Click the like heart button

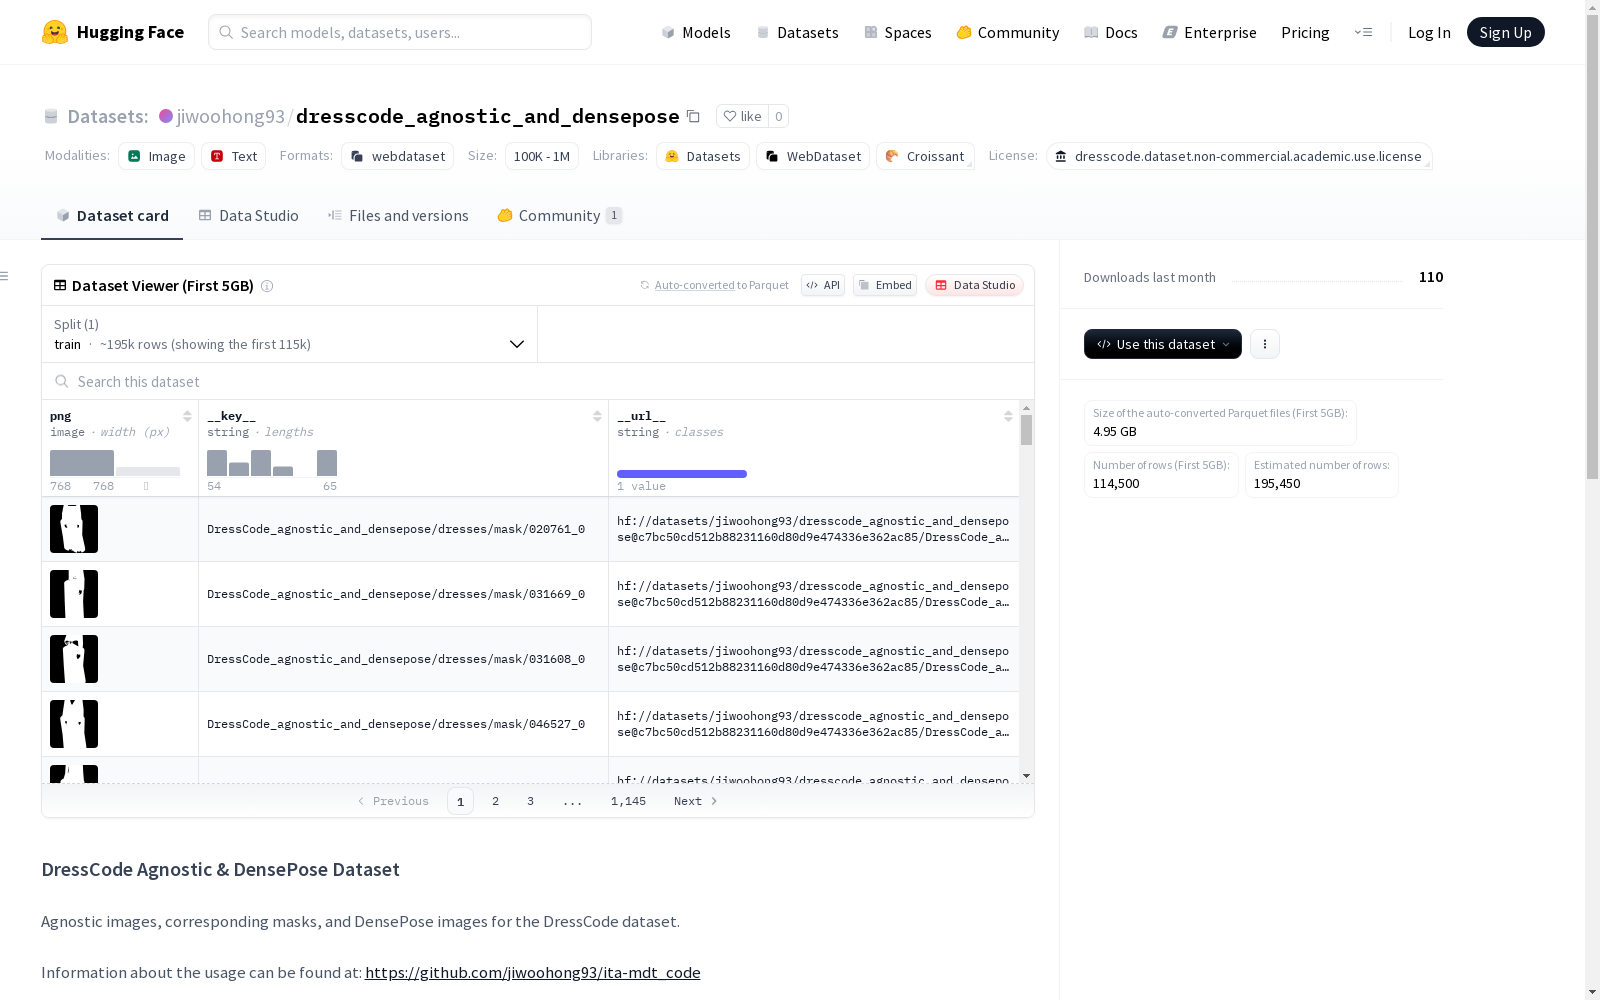[x=742, y=116]
